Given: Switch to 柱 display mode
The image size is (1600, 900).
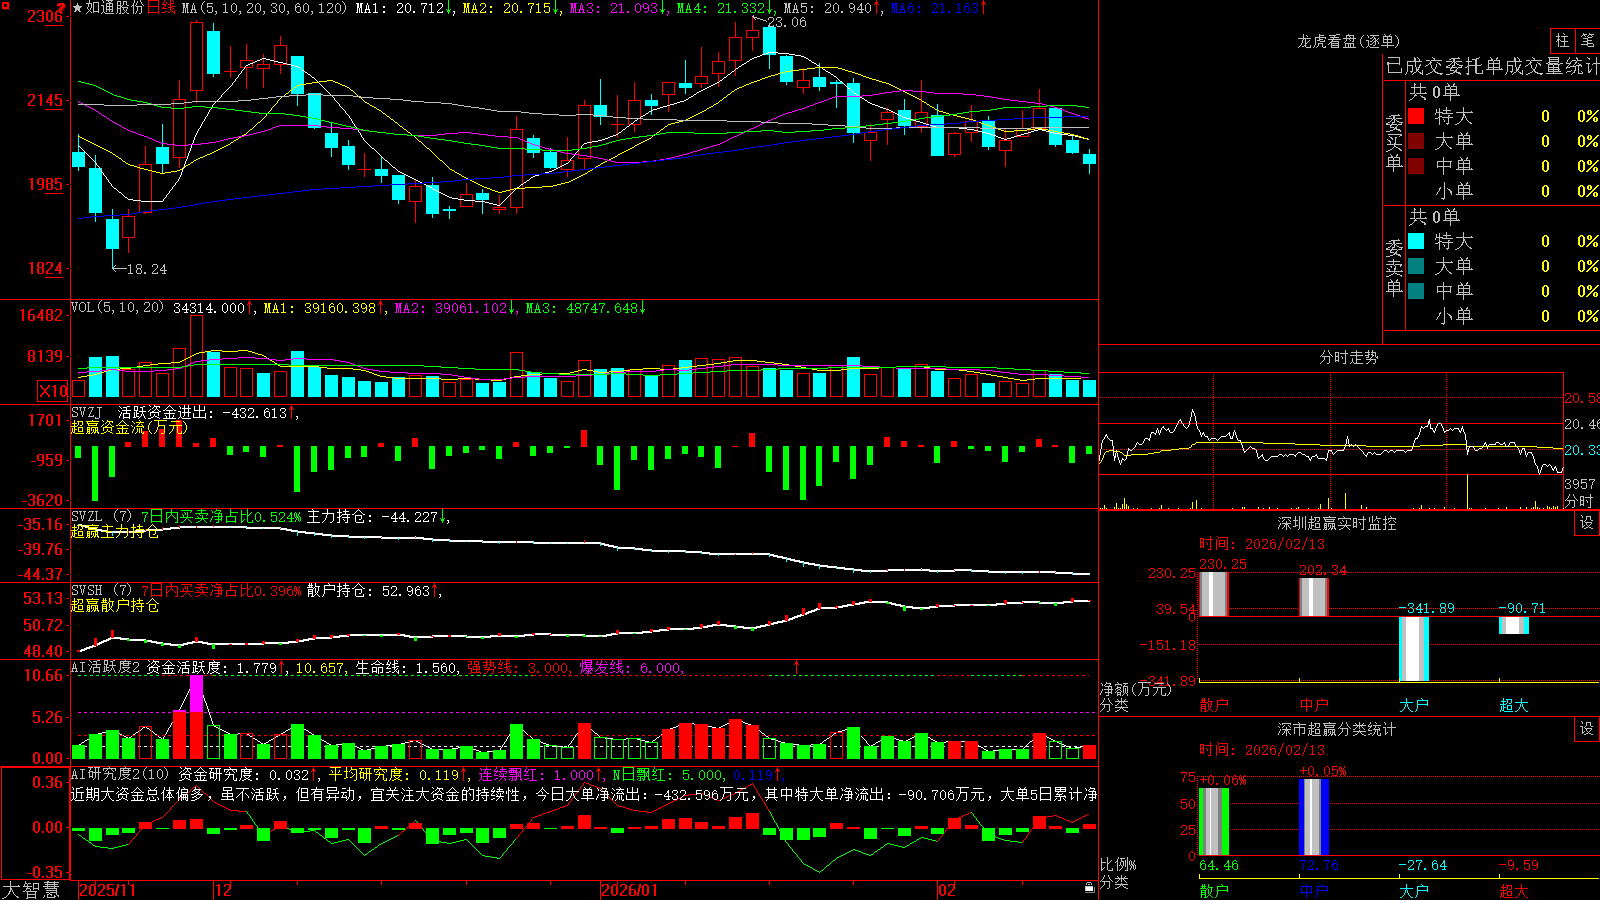Looking at the screenshot, I should point(1562,41).
